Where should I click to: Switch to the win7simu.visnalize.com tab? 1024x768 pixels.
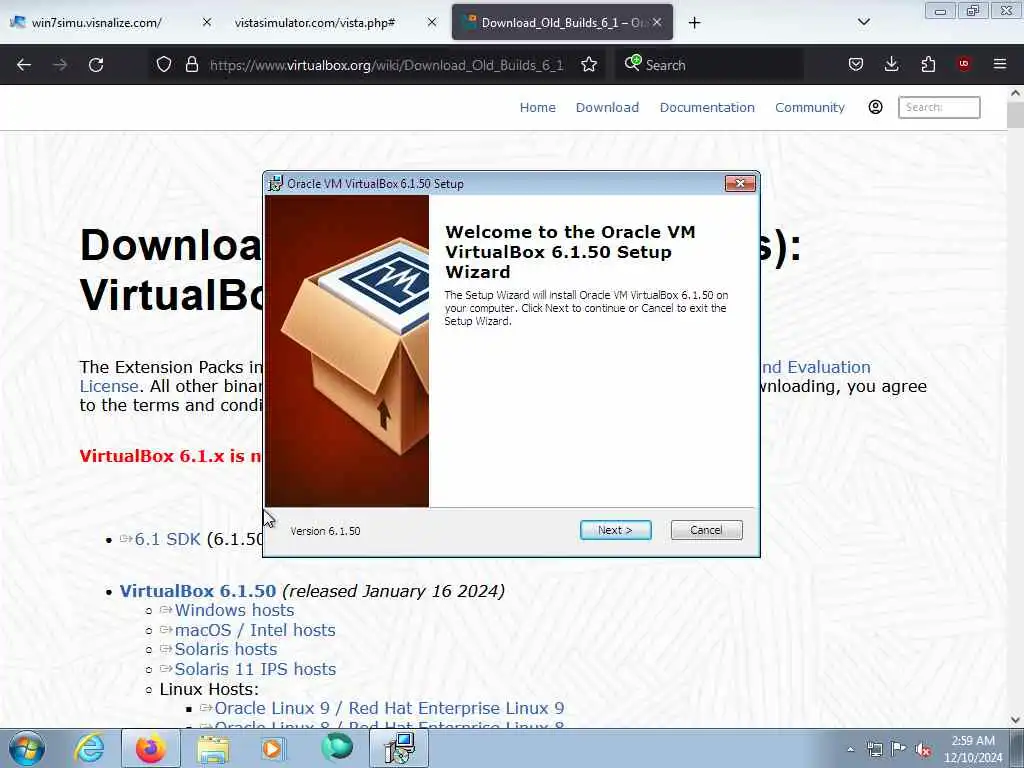coord(111,23)
